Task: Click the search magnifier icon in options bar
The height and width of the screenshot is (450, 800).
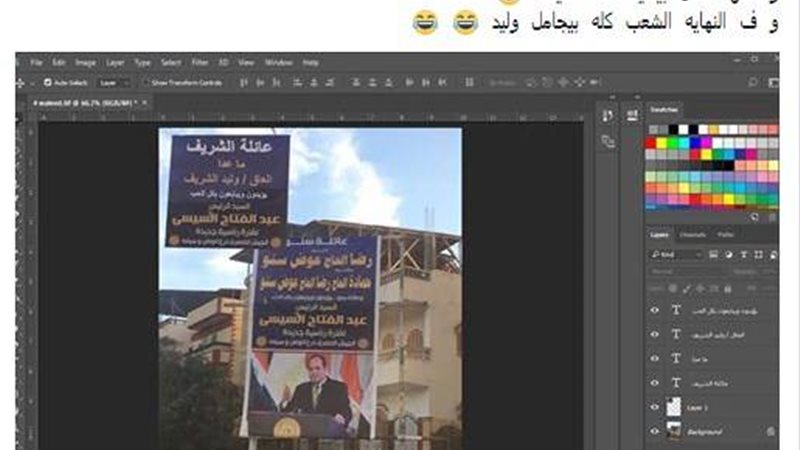Action: 753,82
